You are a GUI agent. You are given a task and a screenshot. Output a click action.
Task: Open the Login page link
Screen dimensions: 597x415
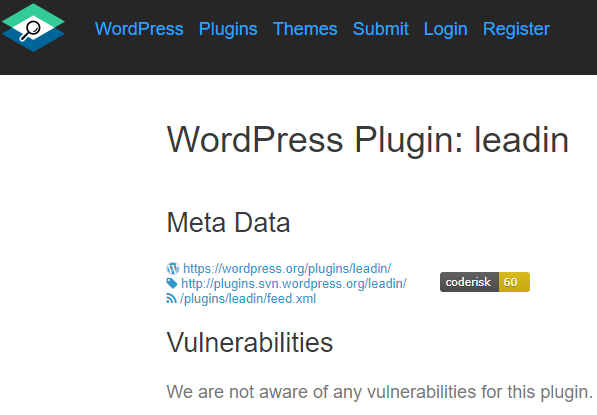click(x=445, y=29)
